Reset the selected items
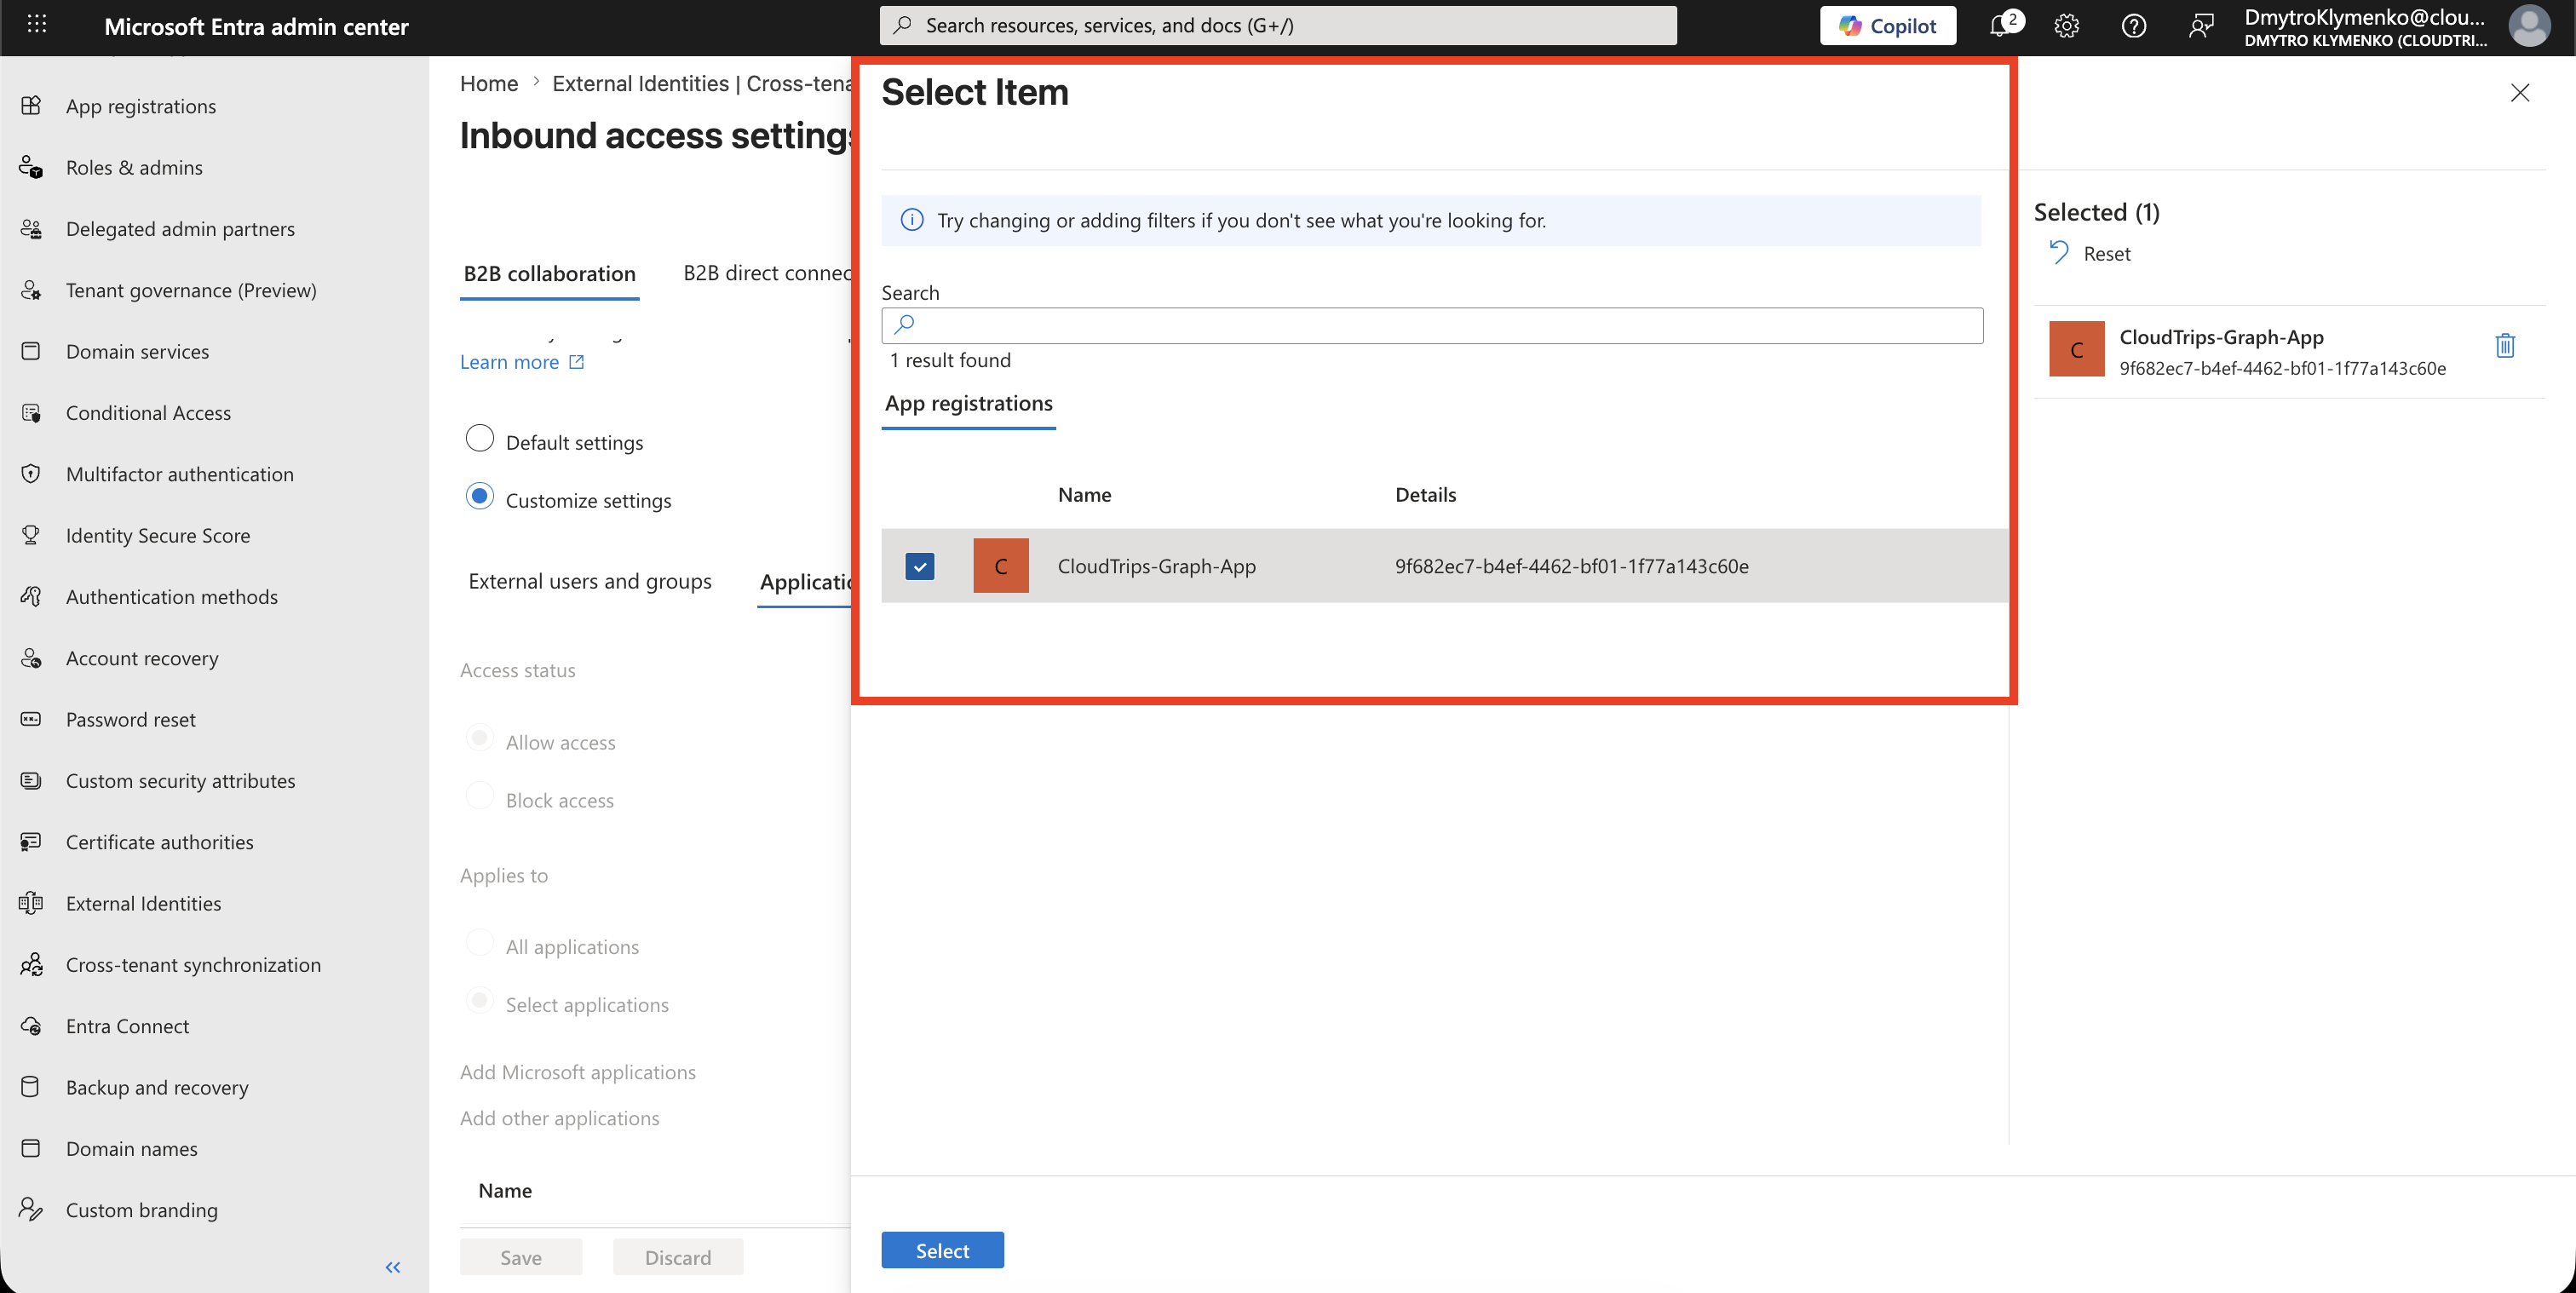The height and width of the screenshot is (1293, 2576). 2091,254
